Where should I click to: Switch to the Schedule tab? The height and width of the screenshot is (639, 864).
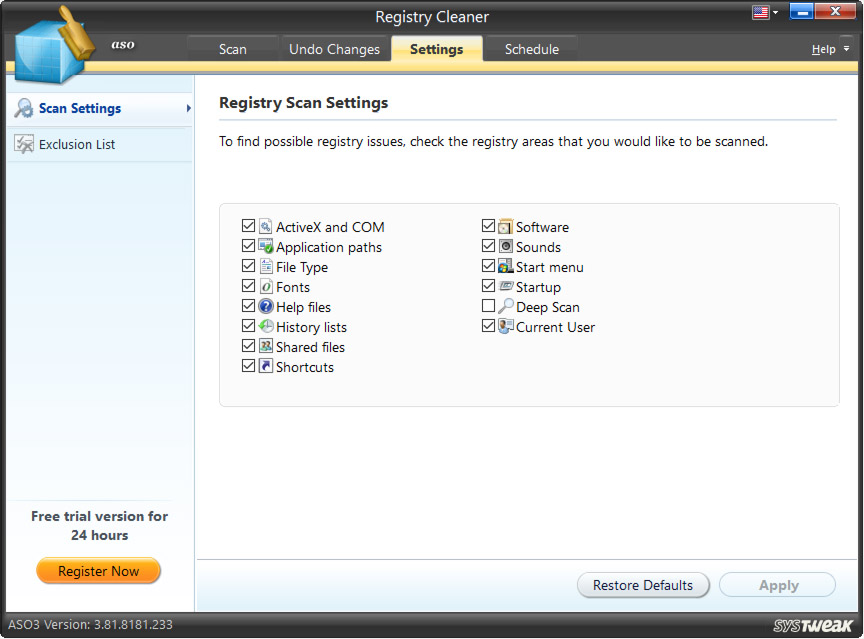click(x=531, y=47)
